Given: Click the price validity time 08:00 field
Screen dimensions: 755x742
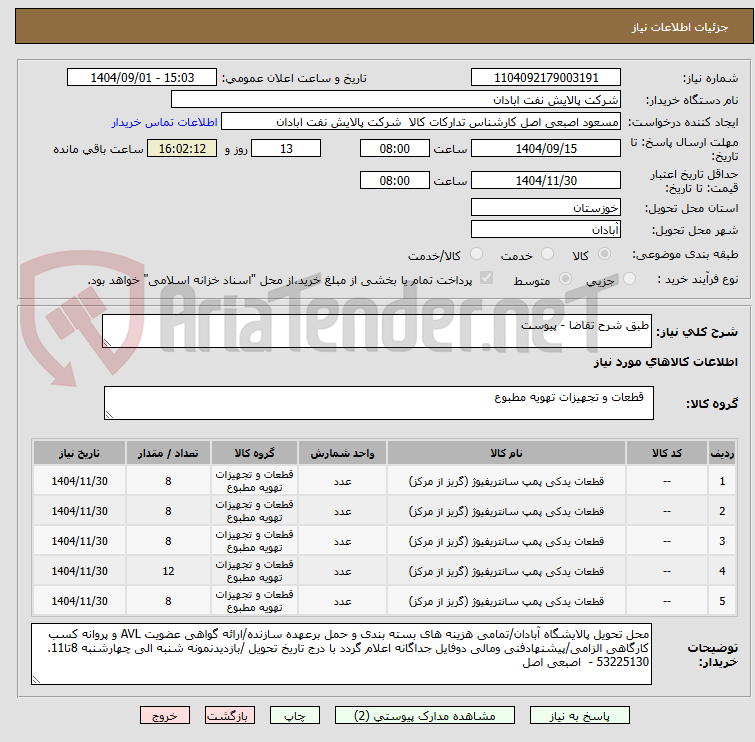Looking at the screenshot, I should click(x=395, y=180).
